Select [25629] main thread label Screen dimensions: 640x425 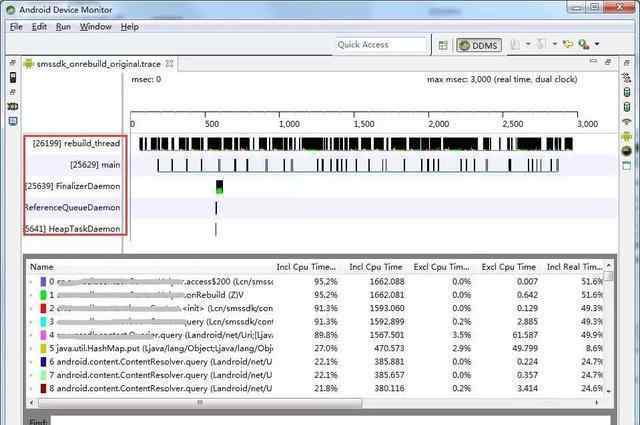pyautogui.click(x=95, y=165)
